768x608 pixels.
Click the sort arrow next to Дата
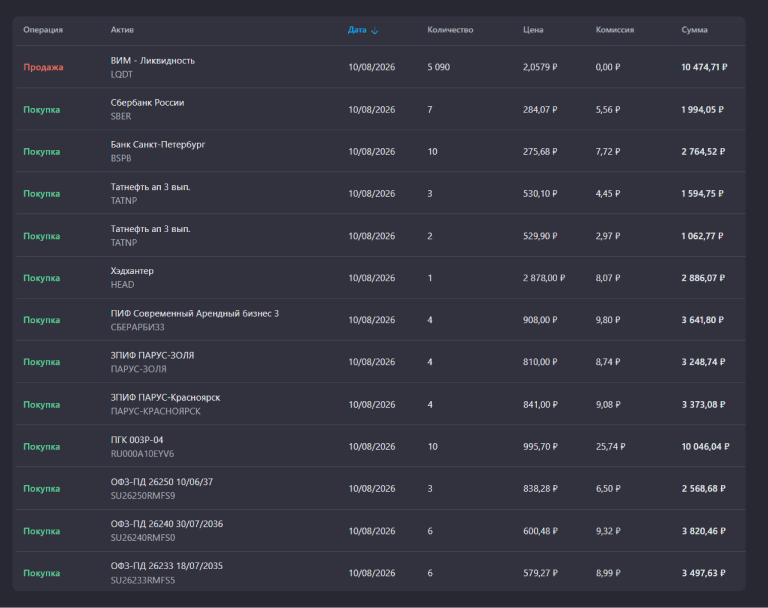(375, 31)
